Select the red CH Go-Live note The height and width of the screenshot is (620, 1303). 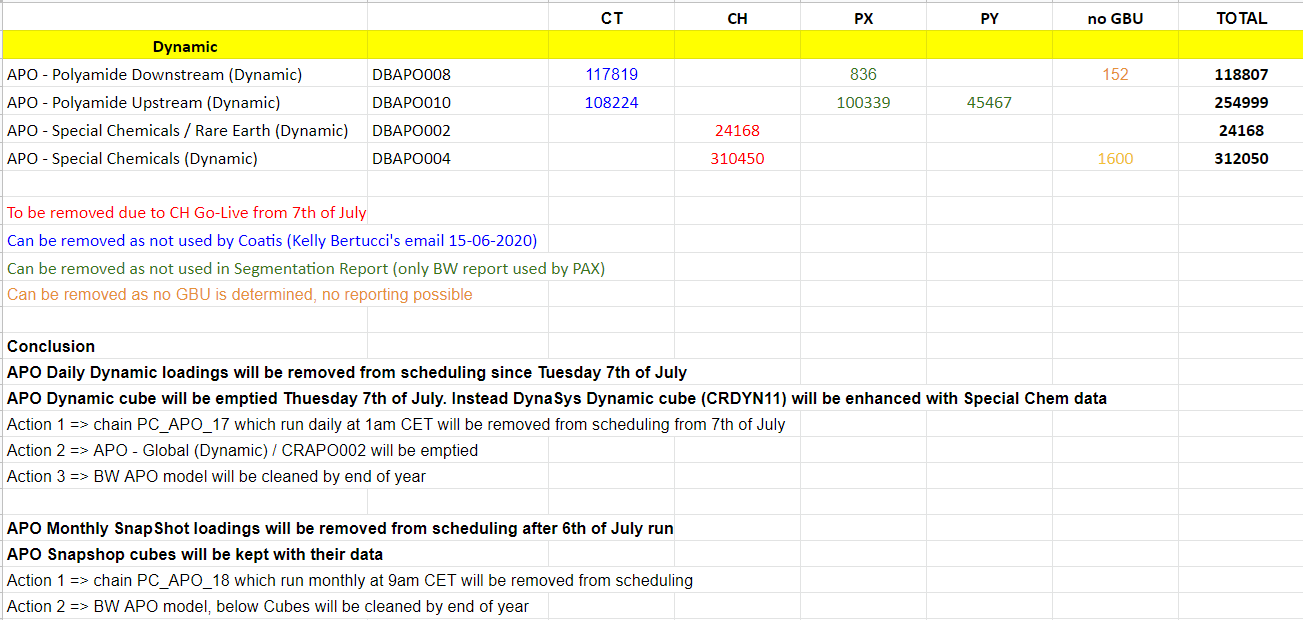(x=187, y=212)
